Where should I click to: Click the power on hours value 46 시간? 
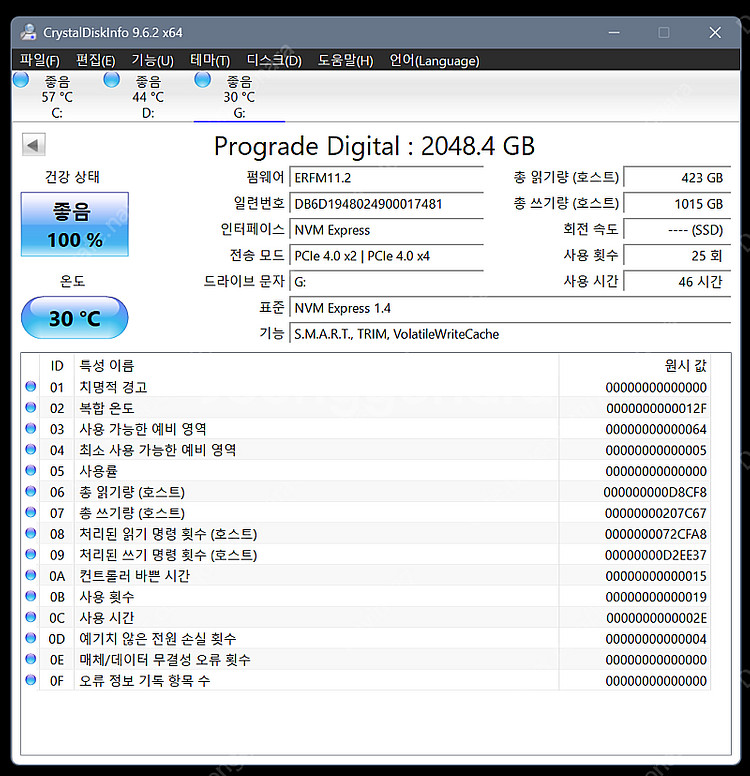pyautogui.click(x=677, y=282)
